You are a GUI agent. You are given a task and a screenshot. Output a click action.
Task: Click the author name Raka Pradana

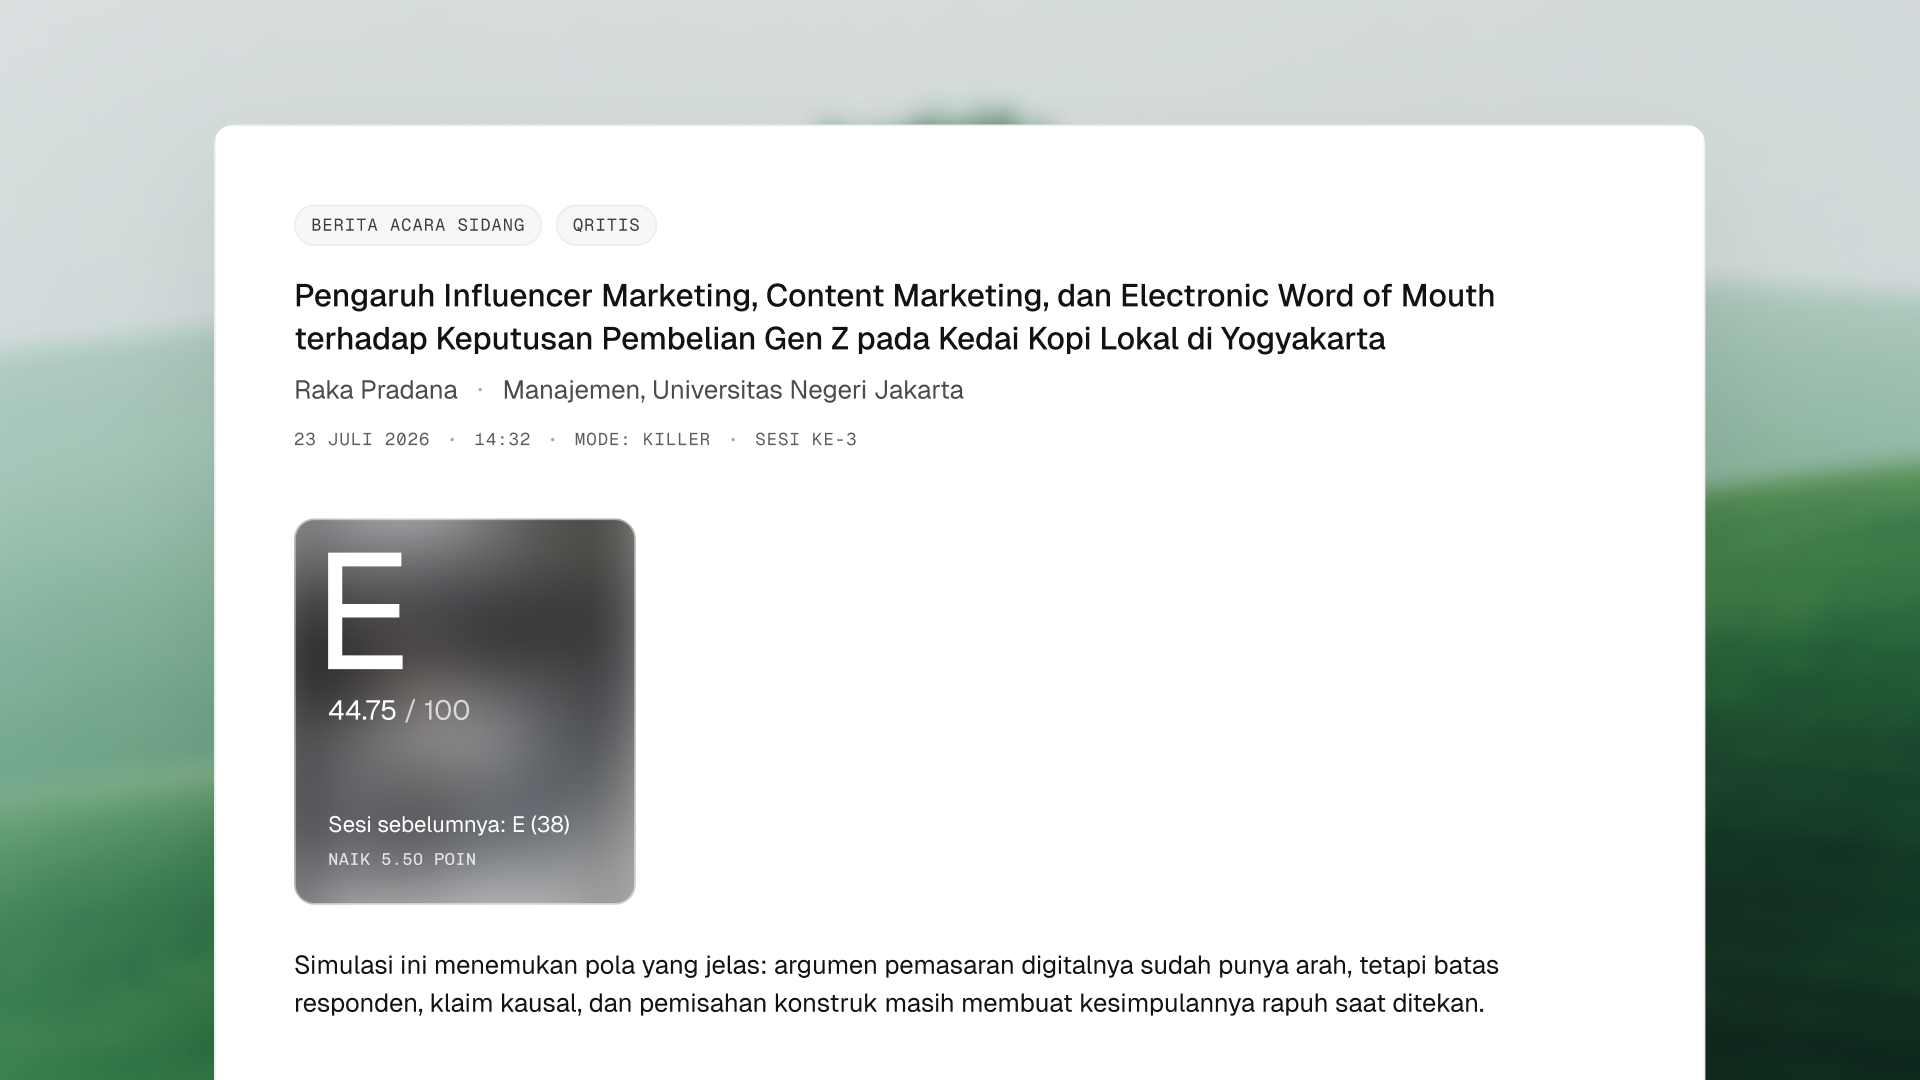pos(376,390)
